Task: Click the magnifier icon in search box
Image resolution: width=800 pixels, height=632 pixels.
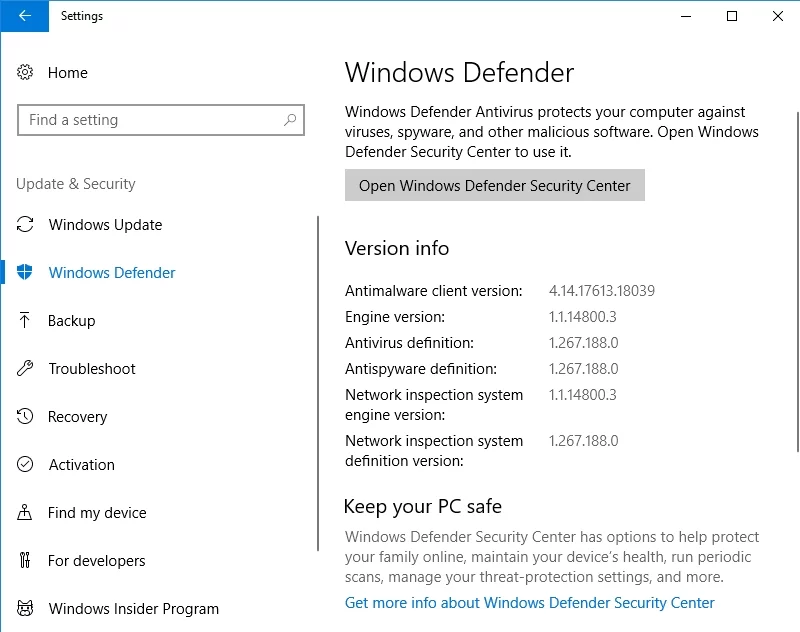Action: [x=290, y=120]
